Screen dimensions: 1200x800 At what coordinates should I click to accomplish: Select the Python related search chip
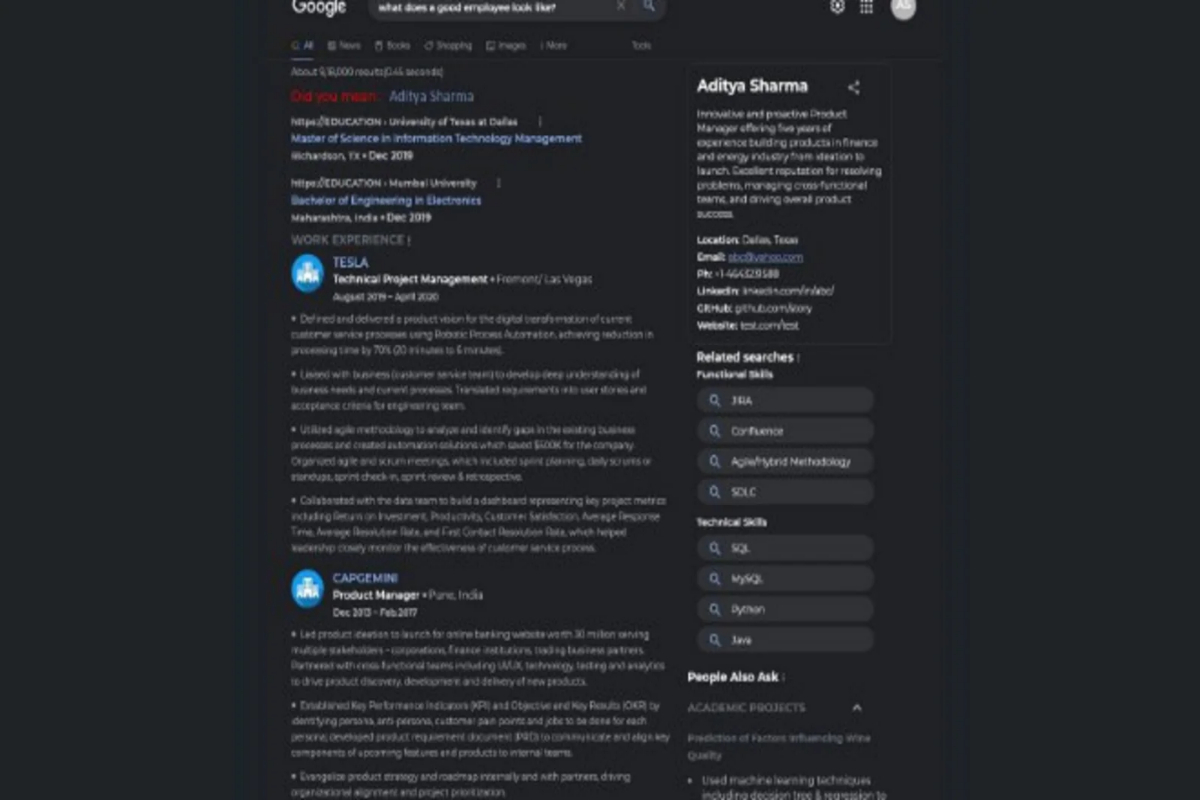point(785,609)
